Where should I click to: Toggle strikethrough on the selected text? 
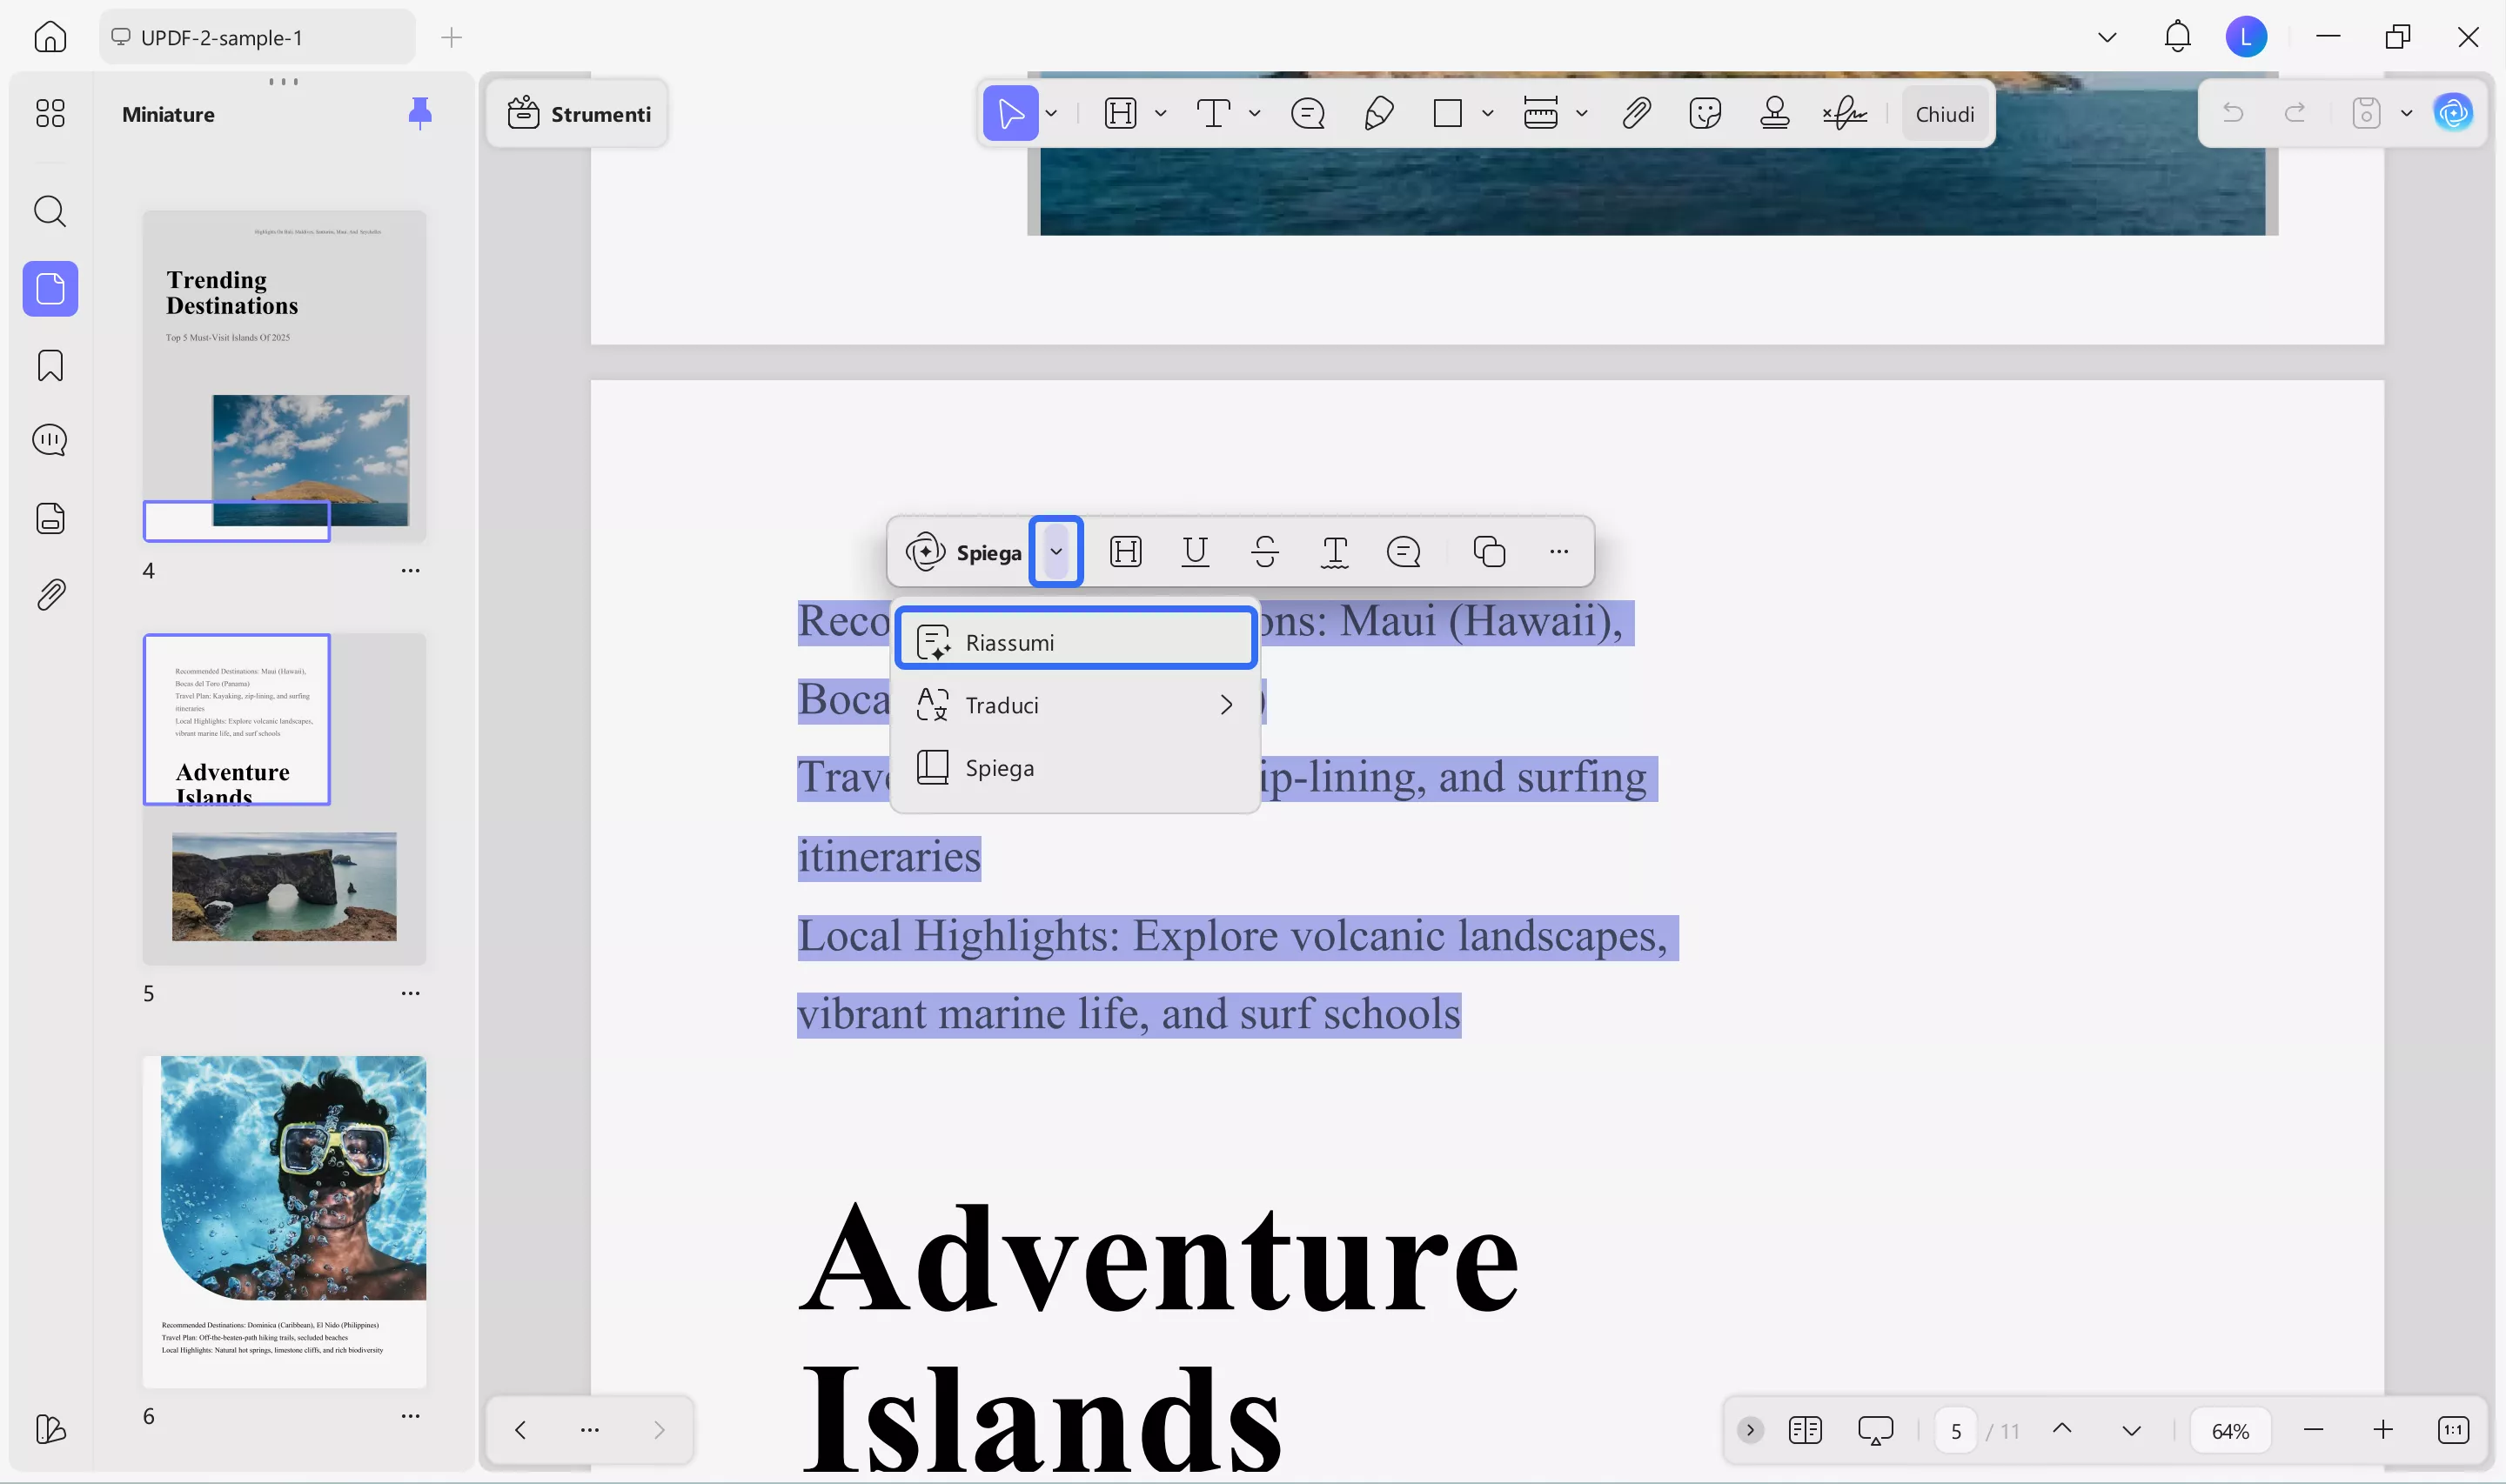coord(1264,551)
